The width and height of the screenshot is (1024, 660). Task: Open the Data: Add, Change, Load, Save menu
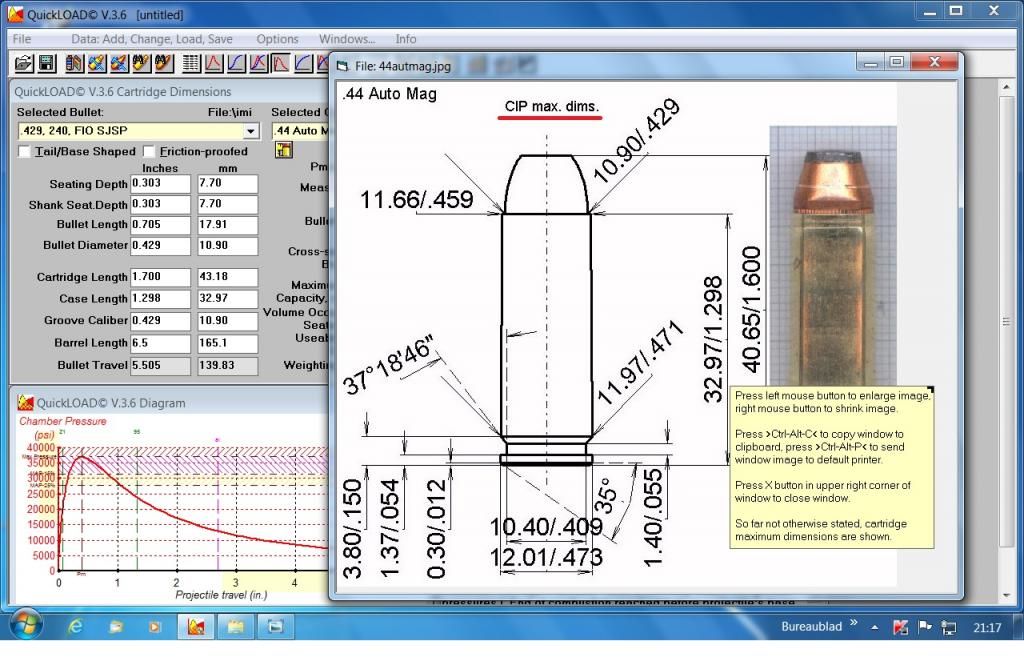pyautogui.click(x=152, y=39)
